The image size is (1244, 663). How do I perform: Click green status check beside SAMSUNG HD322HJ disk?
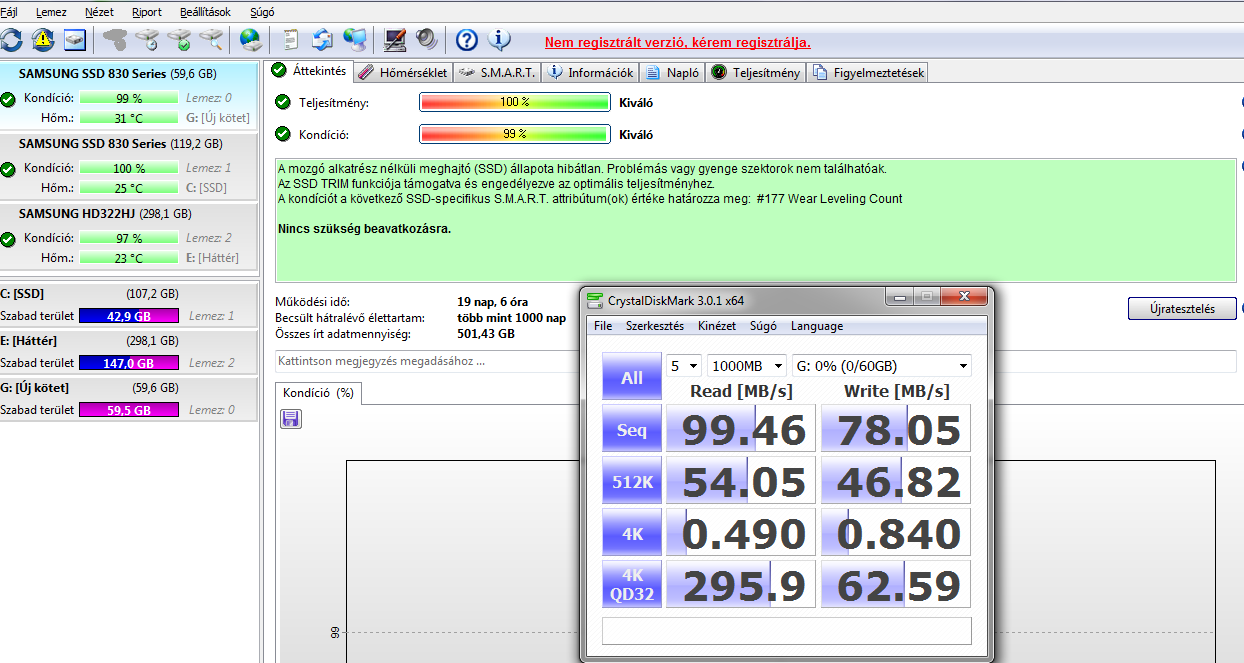[8, 240]
